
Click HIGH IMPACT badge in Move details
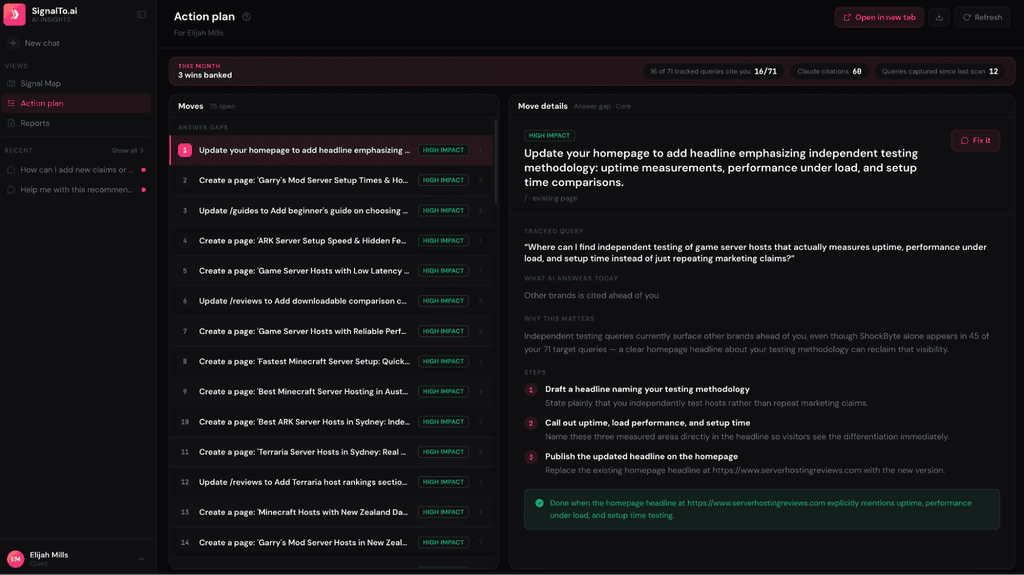[549, 135]
